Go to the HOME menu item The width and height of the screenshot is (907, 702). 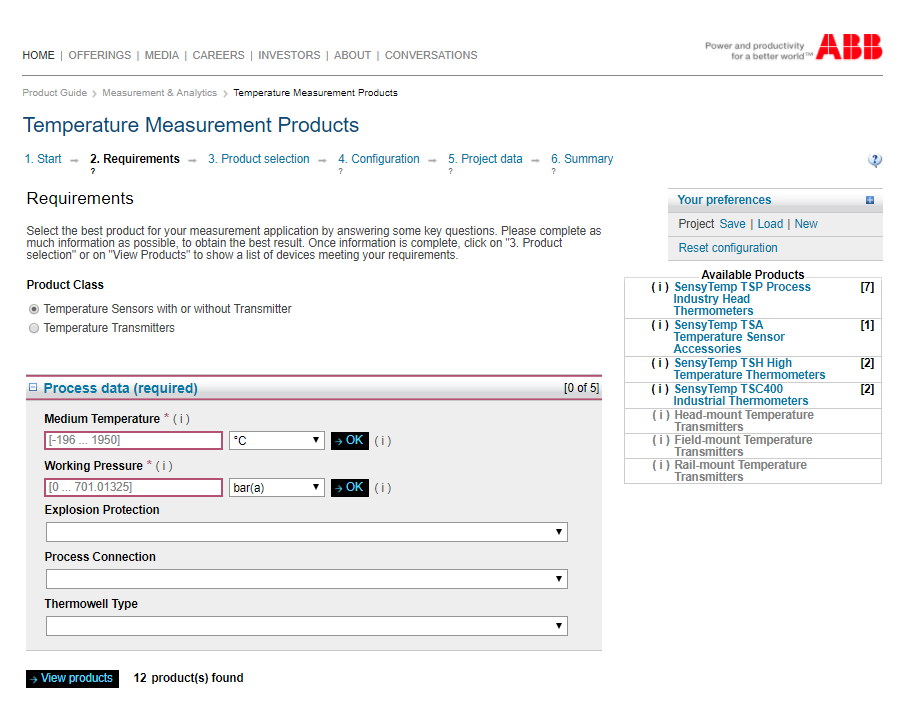(x=38, y=55)
